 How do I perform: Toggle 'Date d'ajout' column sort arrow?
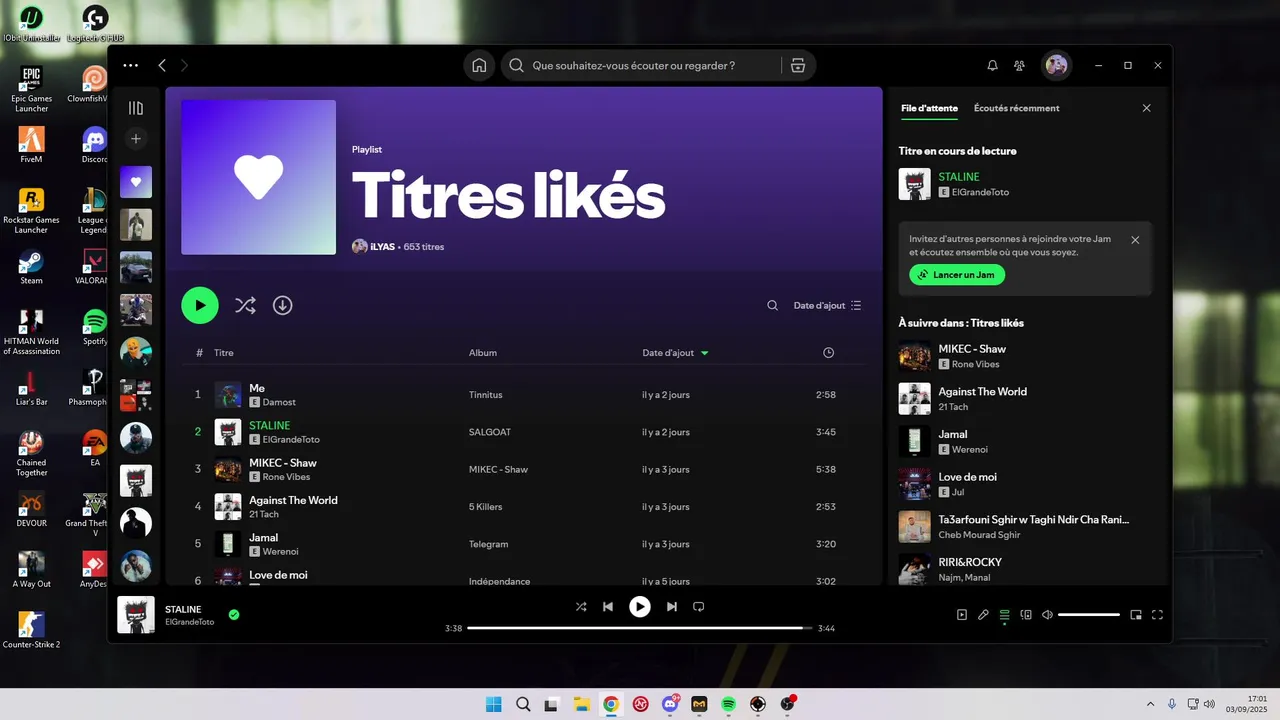coord(705,353)
